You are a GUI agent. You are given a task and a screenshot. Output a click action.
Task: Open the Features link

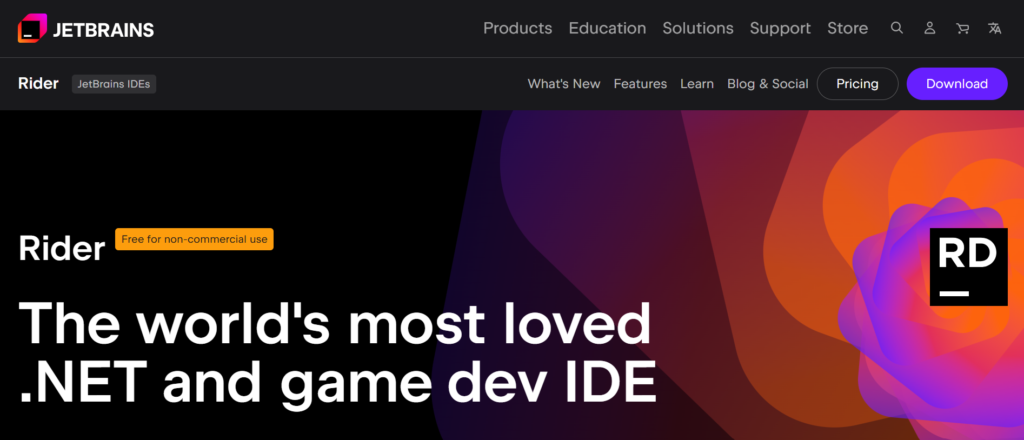(640, 84)
